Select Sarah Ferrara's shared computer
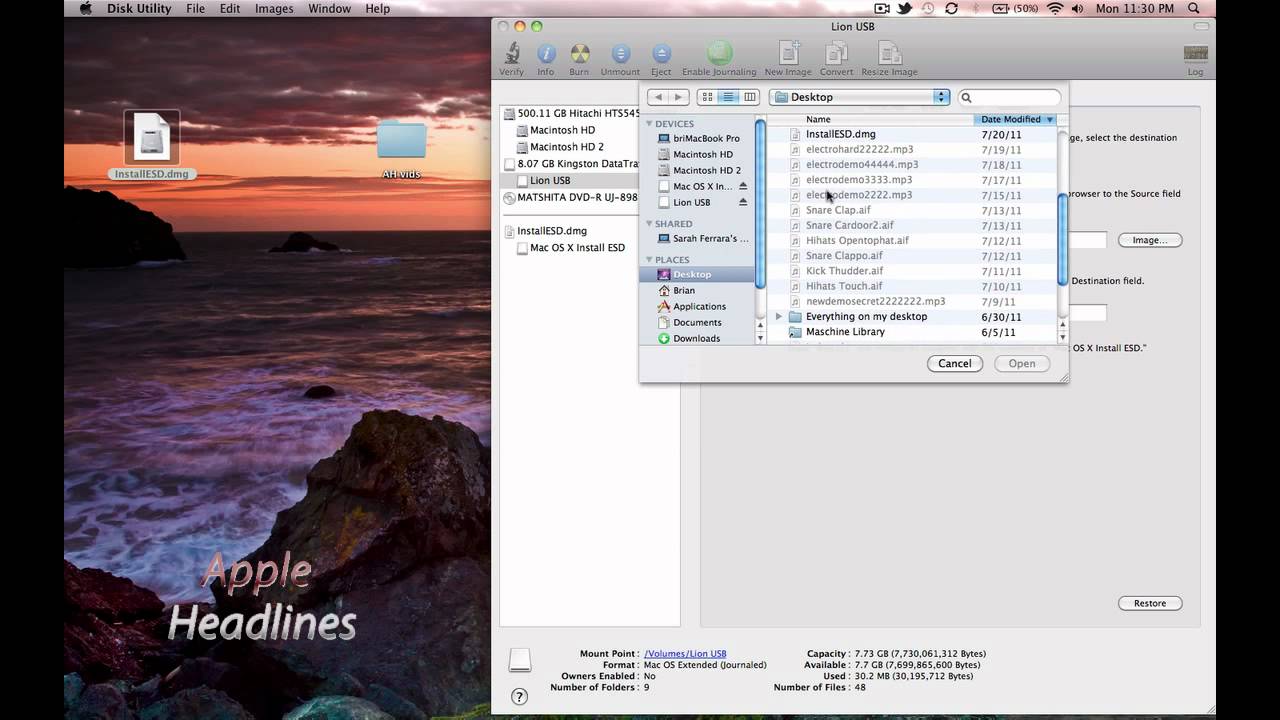1280x720 pixels. [698, 238]
